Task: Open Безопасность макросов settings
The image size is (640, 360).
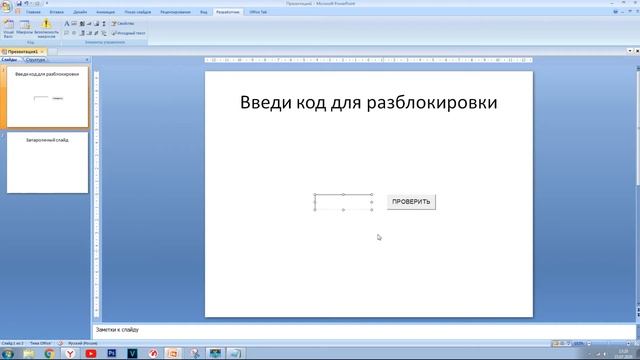Action: coord(46,29)
